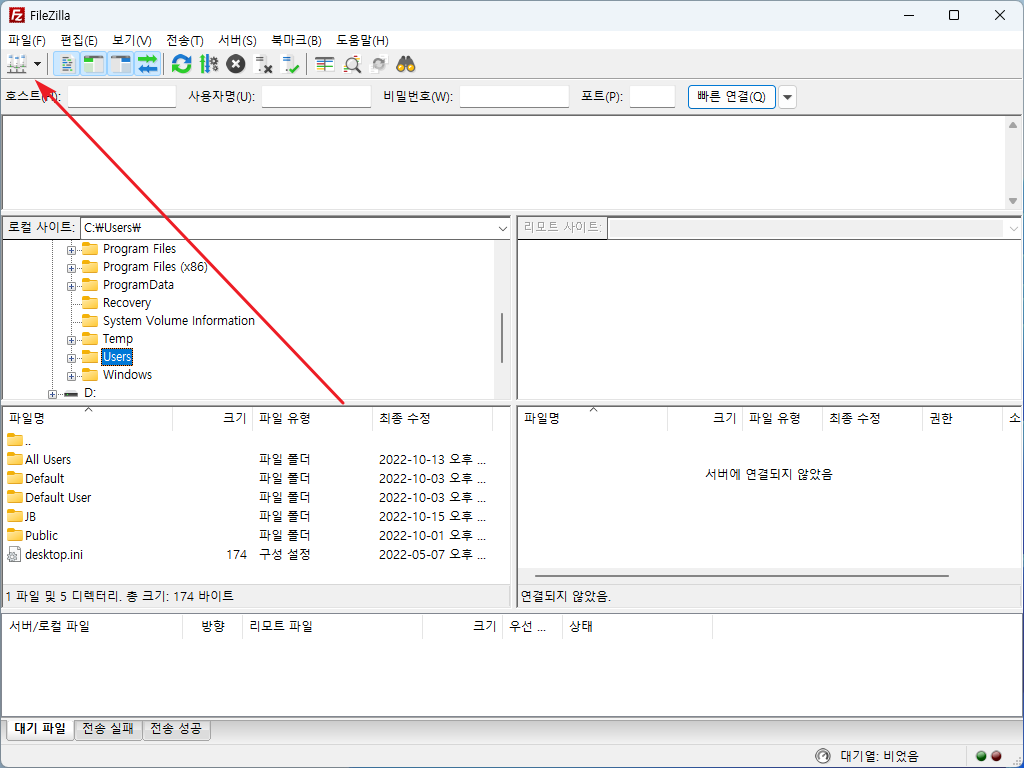The height and width of the screenshot is (768, 1024).
Task: Switch to the 전송 성공 tab
Action: 176,728
